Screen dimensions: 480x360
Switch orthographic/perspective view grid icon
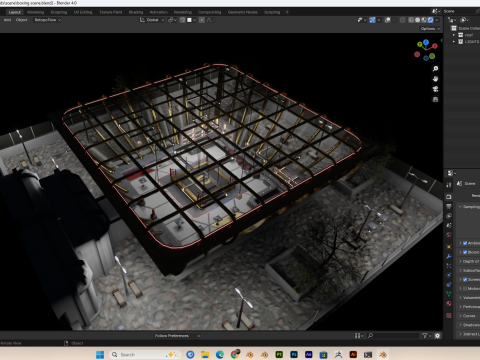[x=435, y=99]
